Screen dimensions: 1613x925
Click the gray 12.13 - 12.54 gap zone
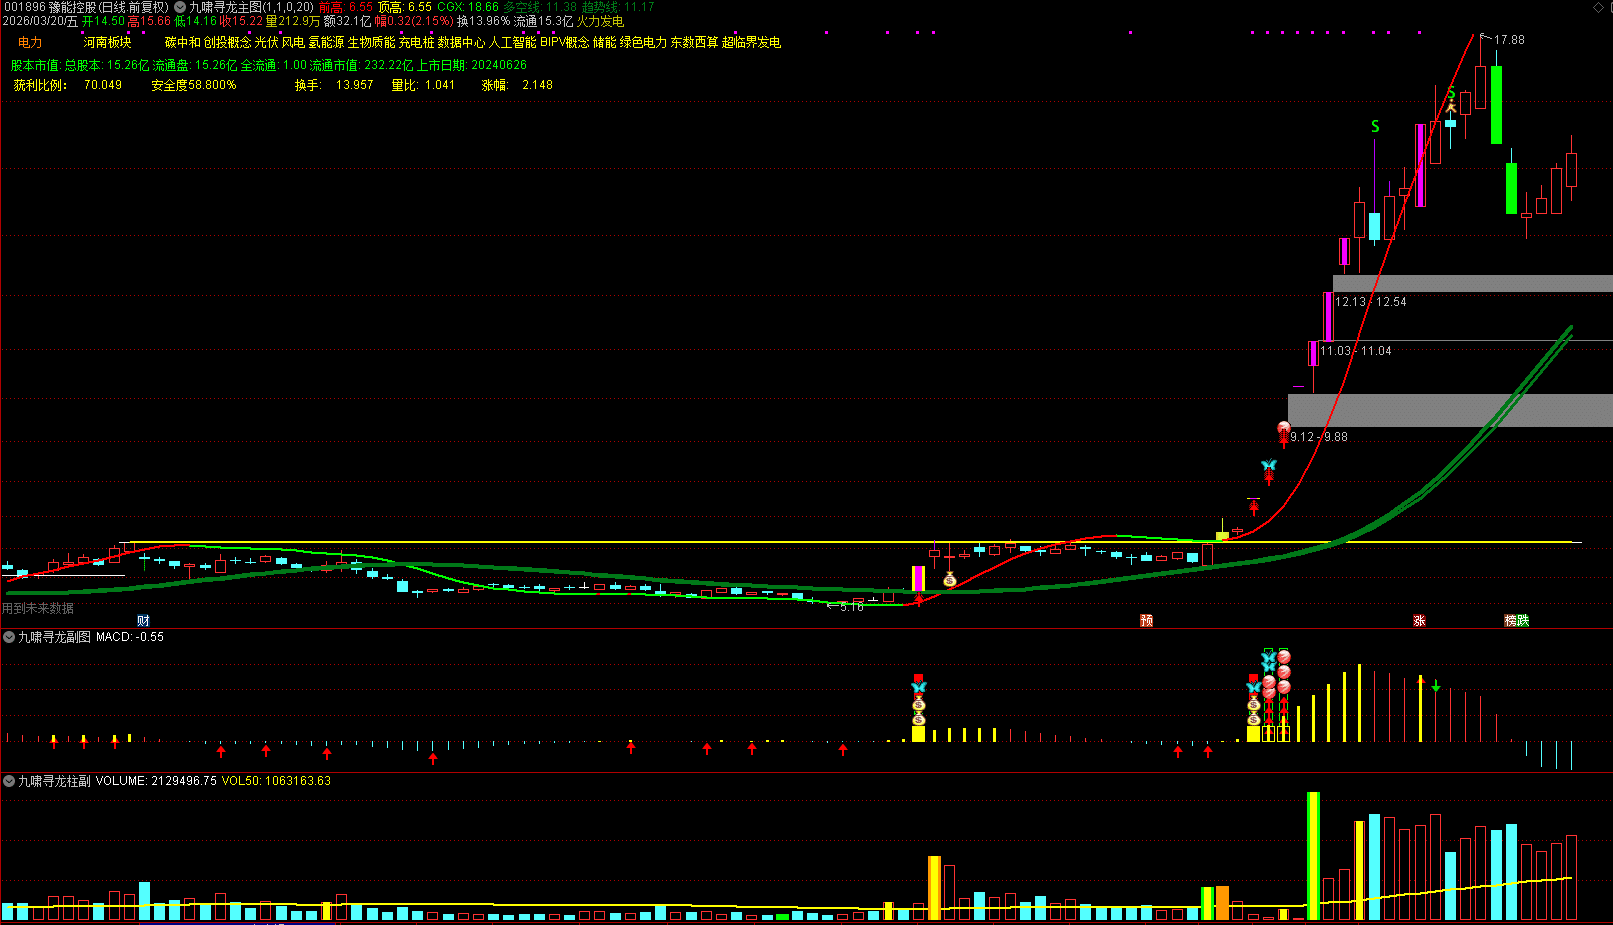point(1472,284)
